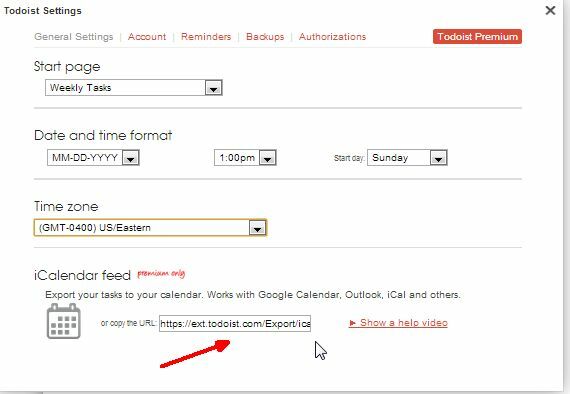Switch to the Reminders tab
Viewport: 570px width, 394px height.
206,37
